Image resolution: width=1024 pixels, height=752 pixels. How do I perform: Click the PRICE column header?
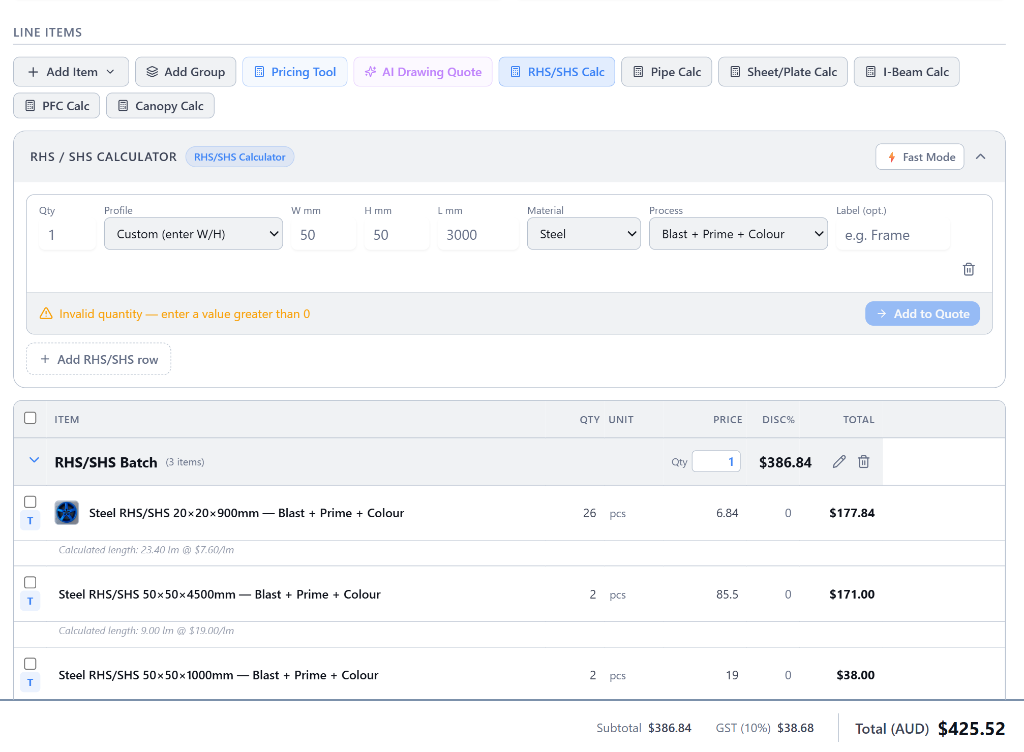(728, 420)
